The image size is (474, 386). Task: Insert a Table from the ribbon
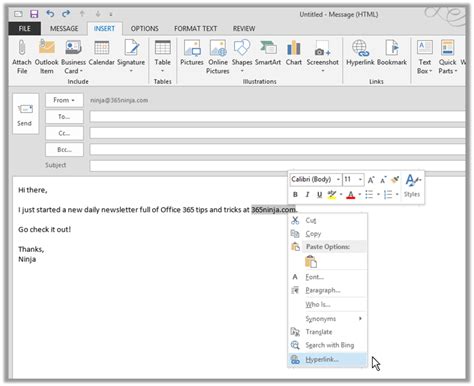click(x=162, y=56)
